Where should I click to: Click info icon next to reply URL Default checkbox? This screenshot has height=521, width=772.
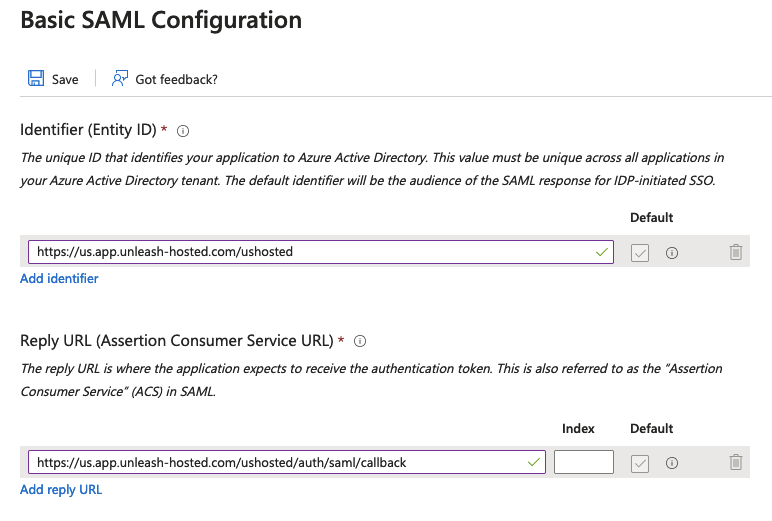[x=672, y=463]
